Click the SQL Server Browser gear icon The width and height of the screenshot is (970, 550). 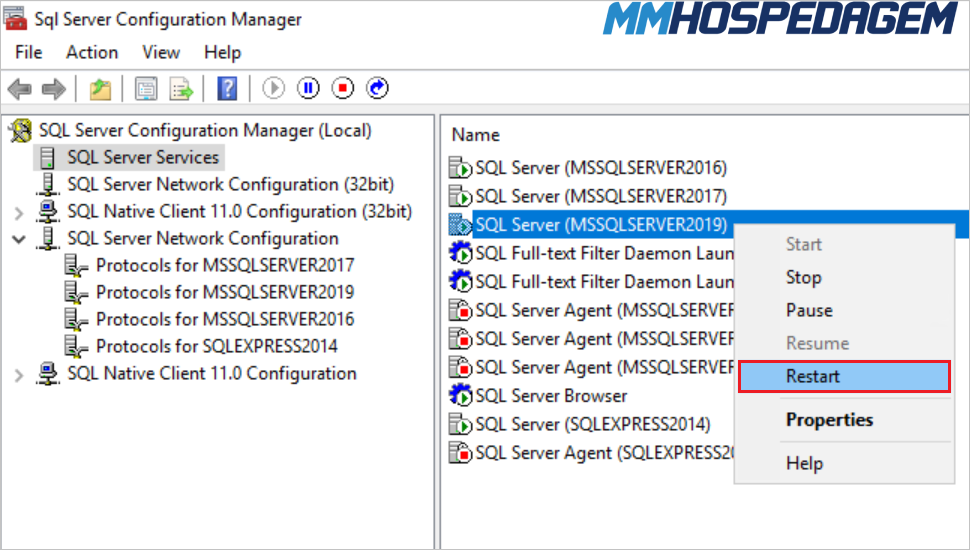pyautogui.click(x=460, y=395)
